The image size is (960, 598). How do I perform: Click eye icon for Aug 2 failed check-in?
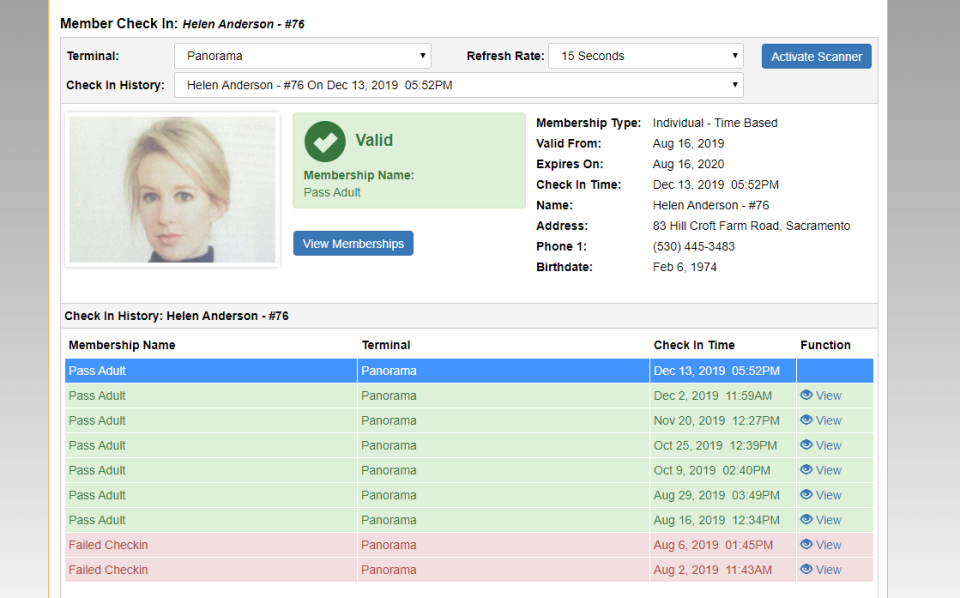pos(806,570)
